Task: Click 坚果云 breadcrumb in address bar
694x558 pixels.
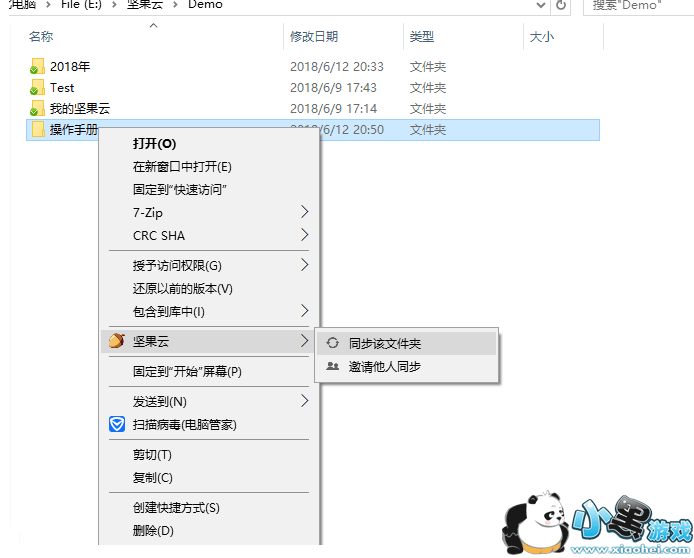Action: click(145, 5)
